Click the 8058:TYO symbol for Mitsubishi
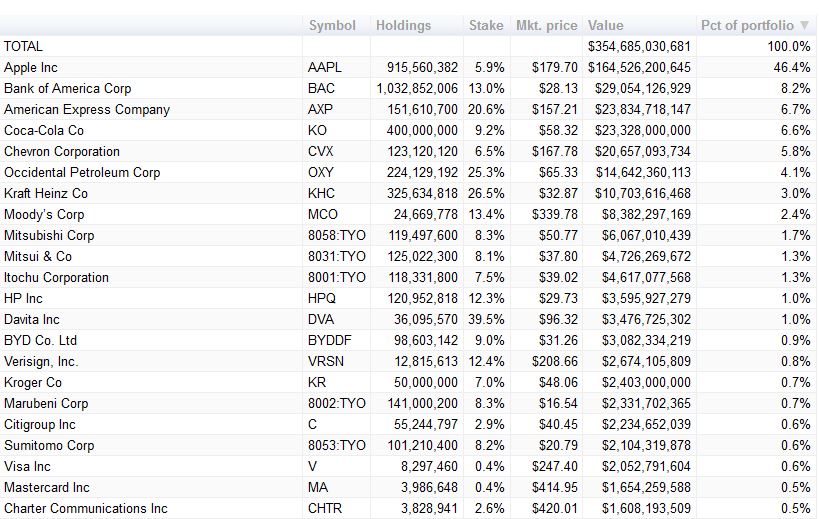Image resolution: width=819 pixels, height=519 pixels. click(337, 235)
